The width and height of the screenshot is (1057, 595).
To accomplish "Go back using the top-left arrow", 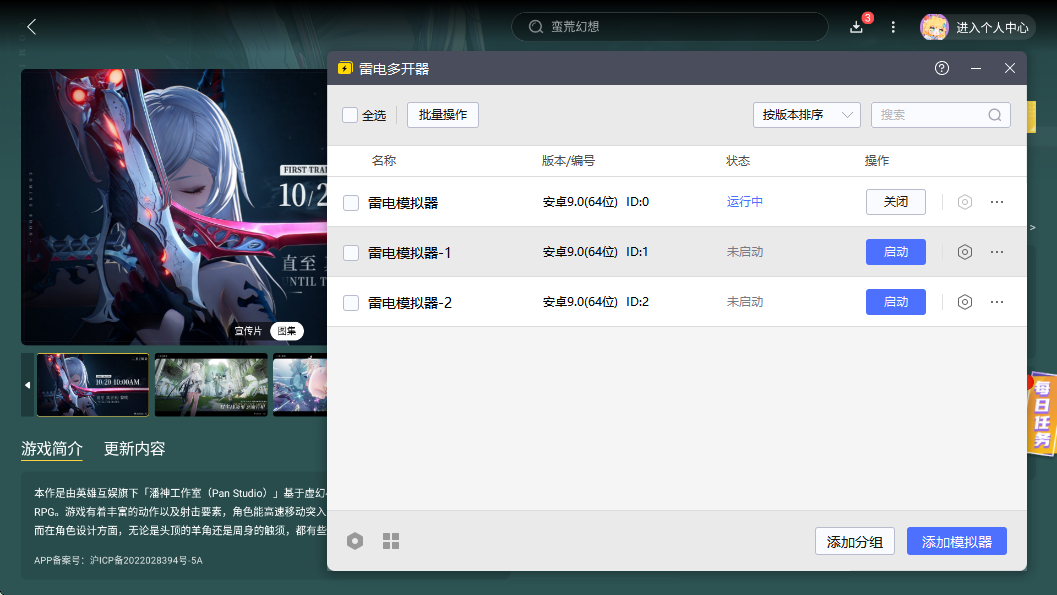I will click(x=32, y=26).
